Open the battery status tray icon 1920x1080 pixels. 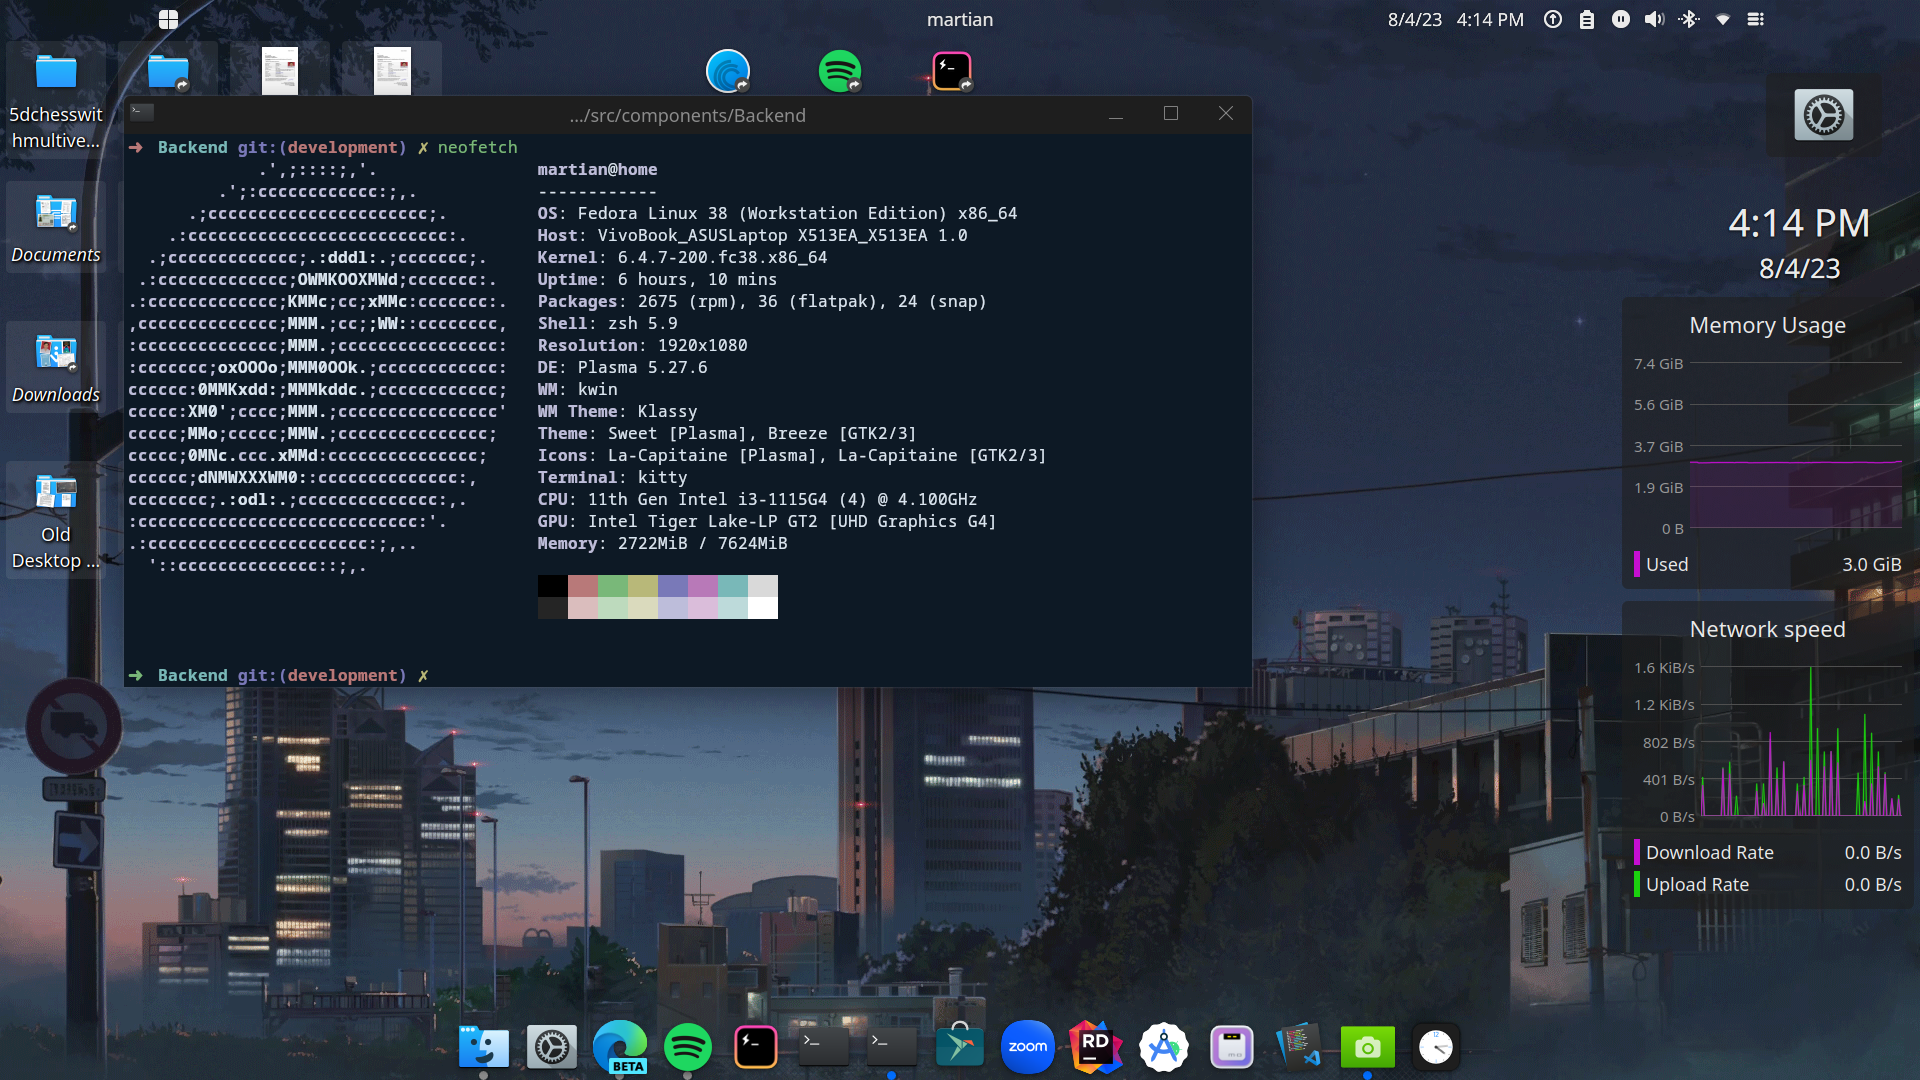pyautogui.click(x=1586, y=19)
